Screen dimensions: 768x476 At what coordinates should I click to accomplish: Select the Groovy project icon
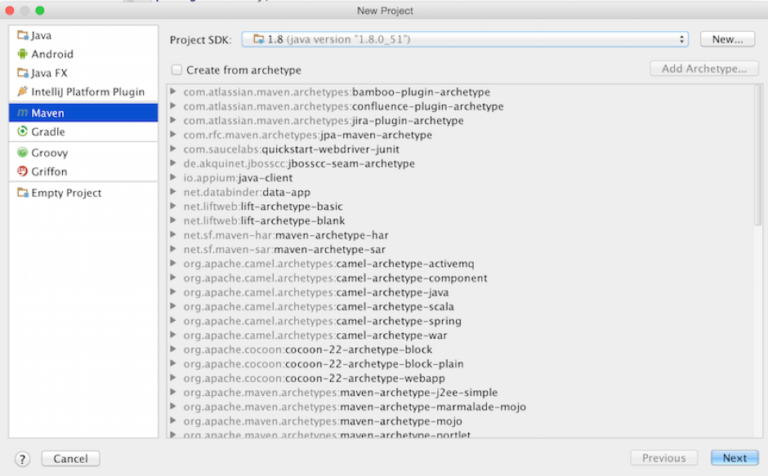click(x=22, y=153)
